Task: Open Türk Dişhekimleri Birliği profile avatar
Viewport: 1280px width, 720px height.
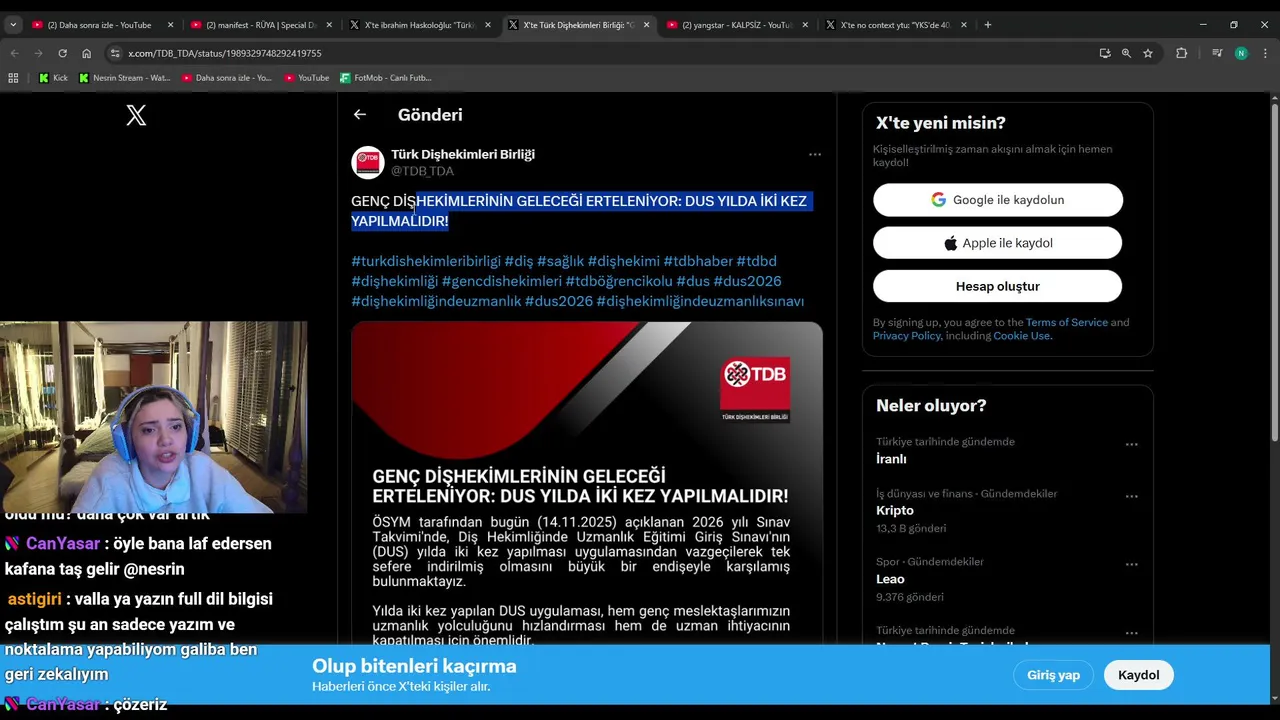Action: [368, 163]
